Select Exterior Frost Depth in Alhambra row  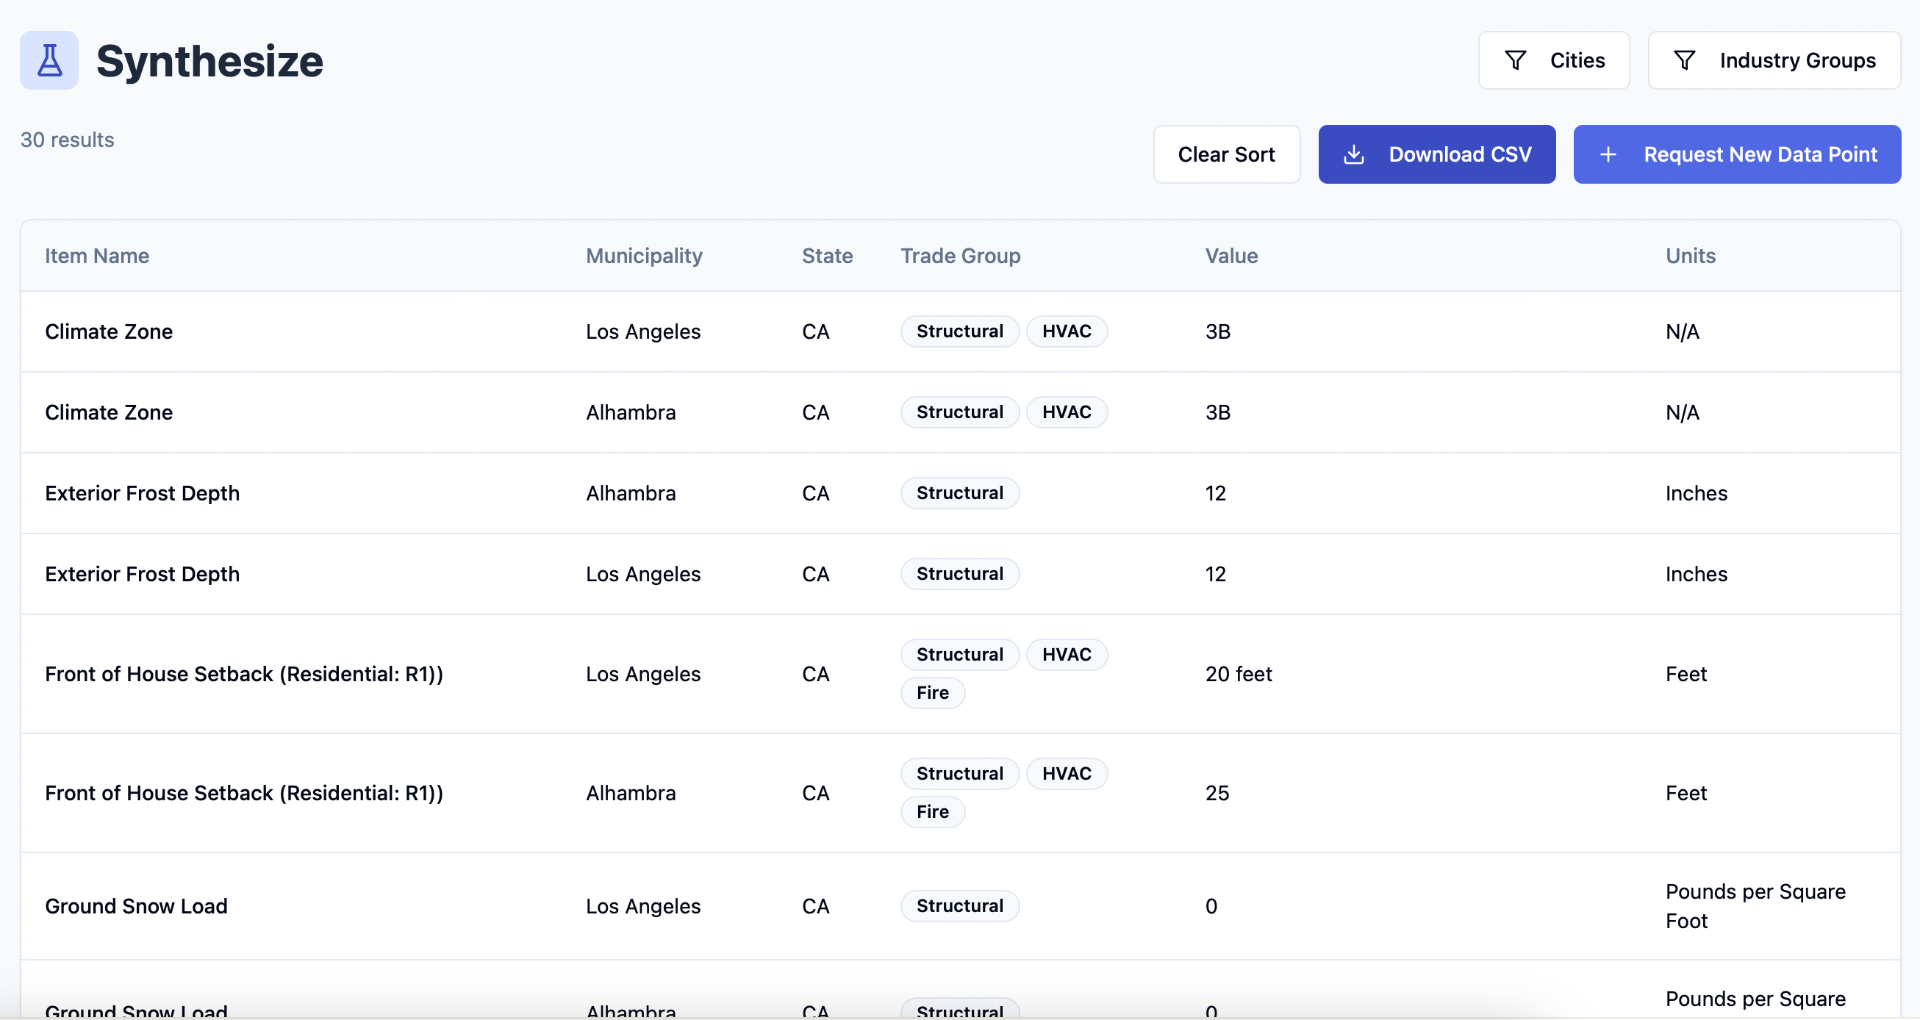142,494
